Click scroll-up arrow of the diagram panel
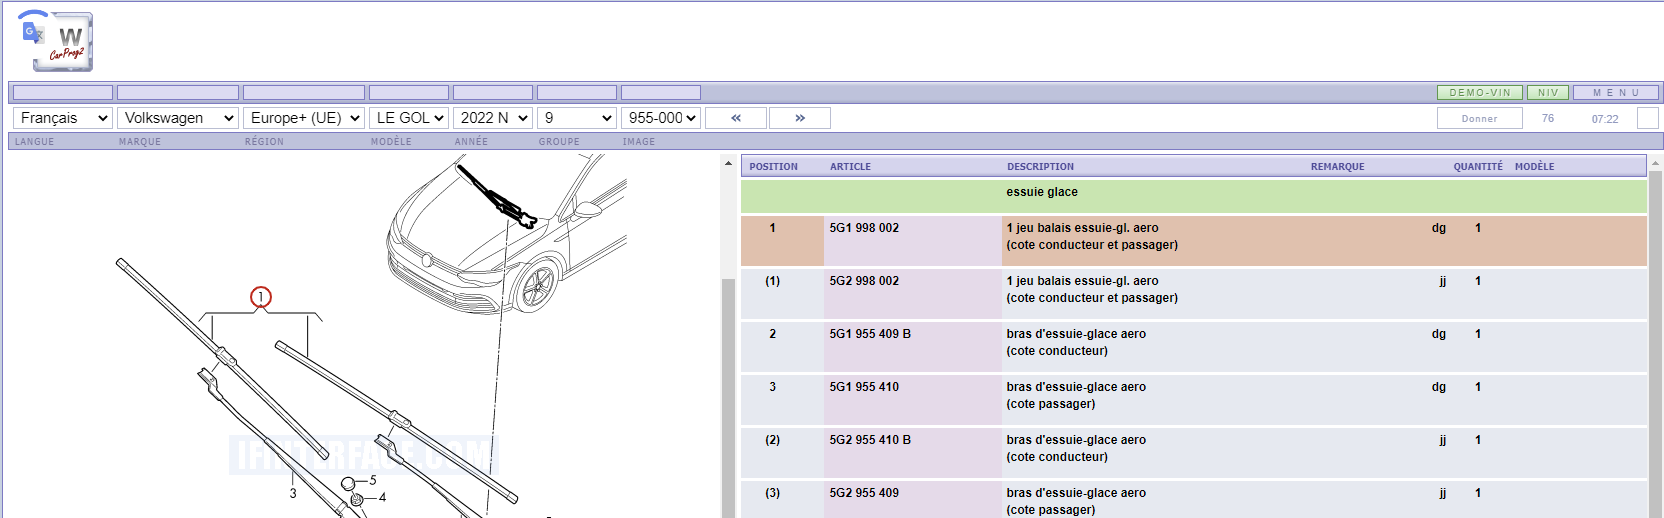The height and width of the screenshot is (518, 1664). [728, 163]
